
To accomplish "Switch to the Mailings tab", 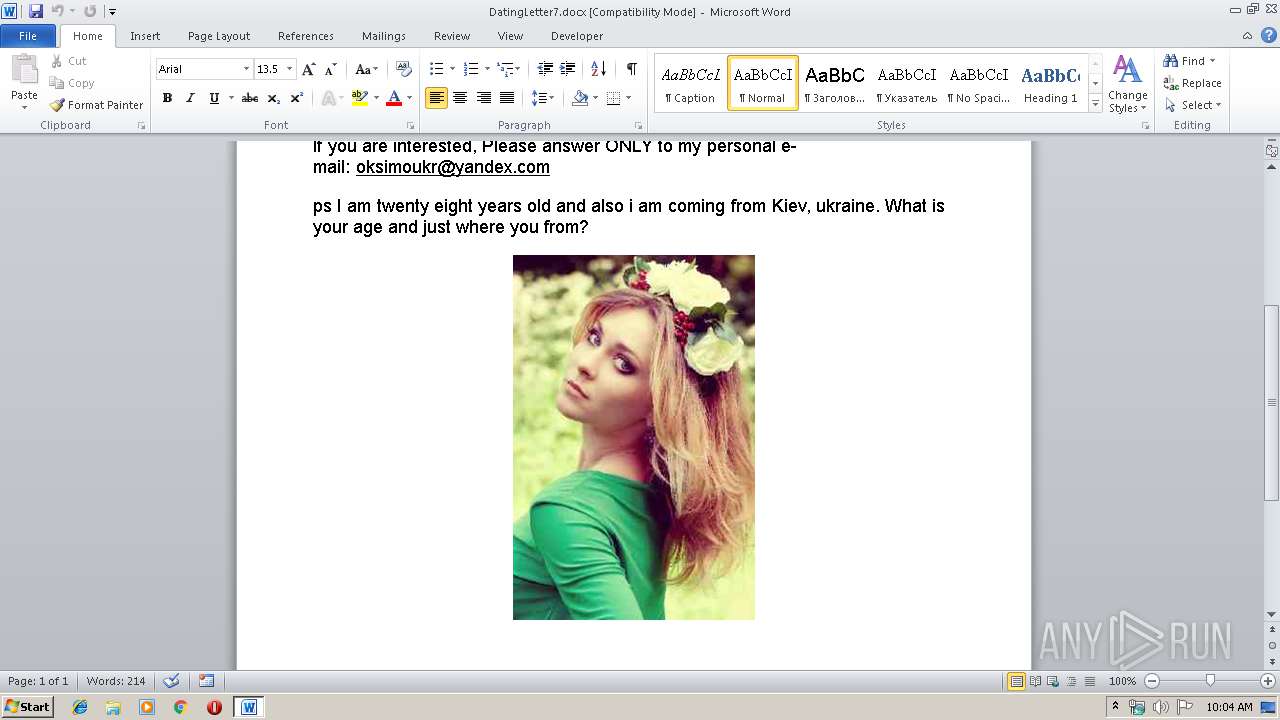I will (x=384, y=36).
